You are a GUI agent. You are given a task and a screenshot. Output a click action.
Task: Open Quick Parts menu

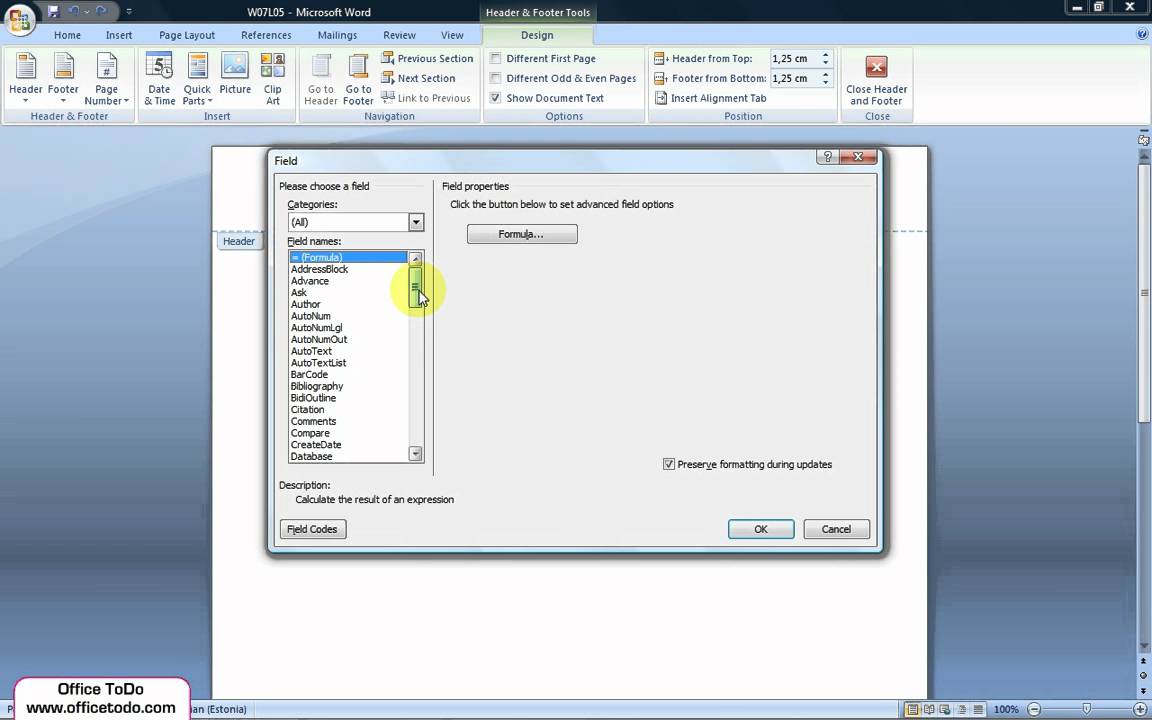(x=197, y=79)
